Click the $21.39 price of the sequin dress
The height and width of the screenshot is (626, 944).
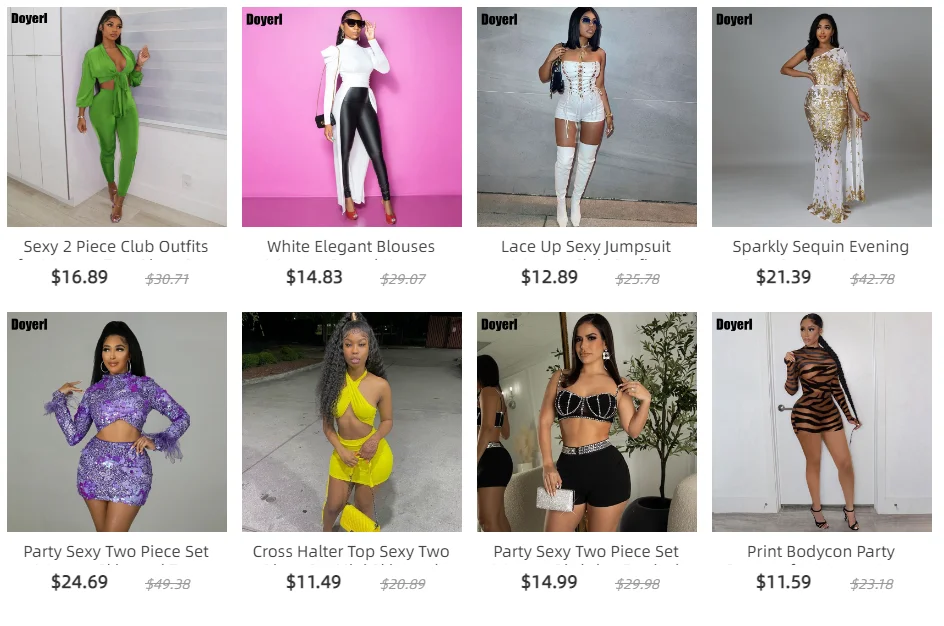pos(784,277)
